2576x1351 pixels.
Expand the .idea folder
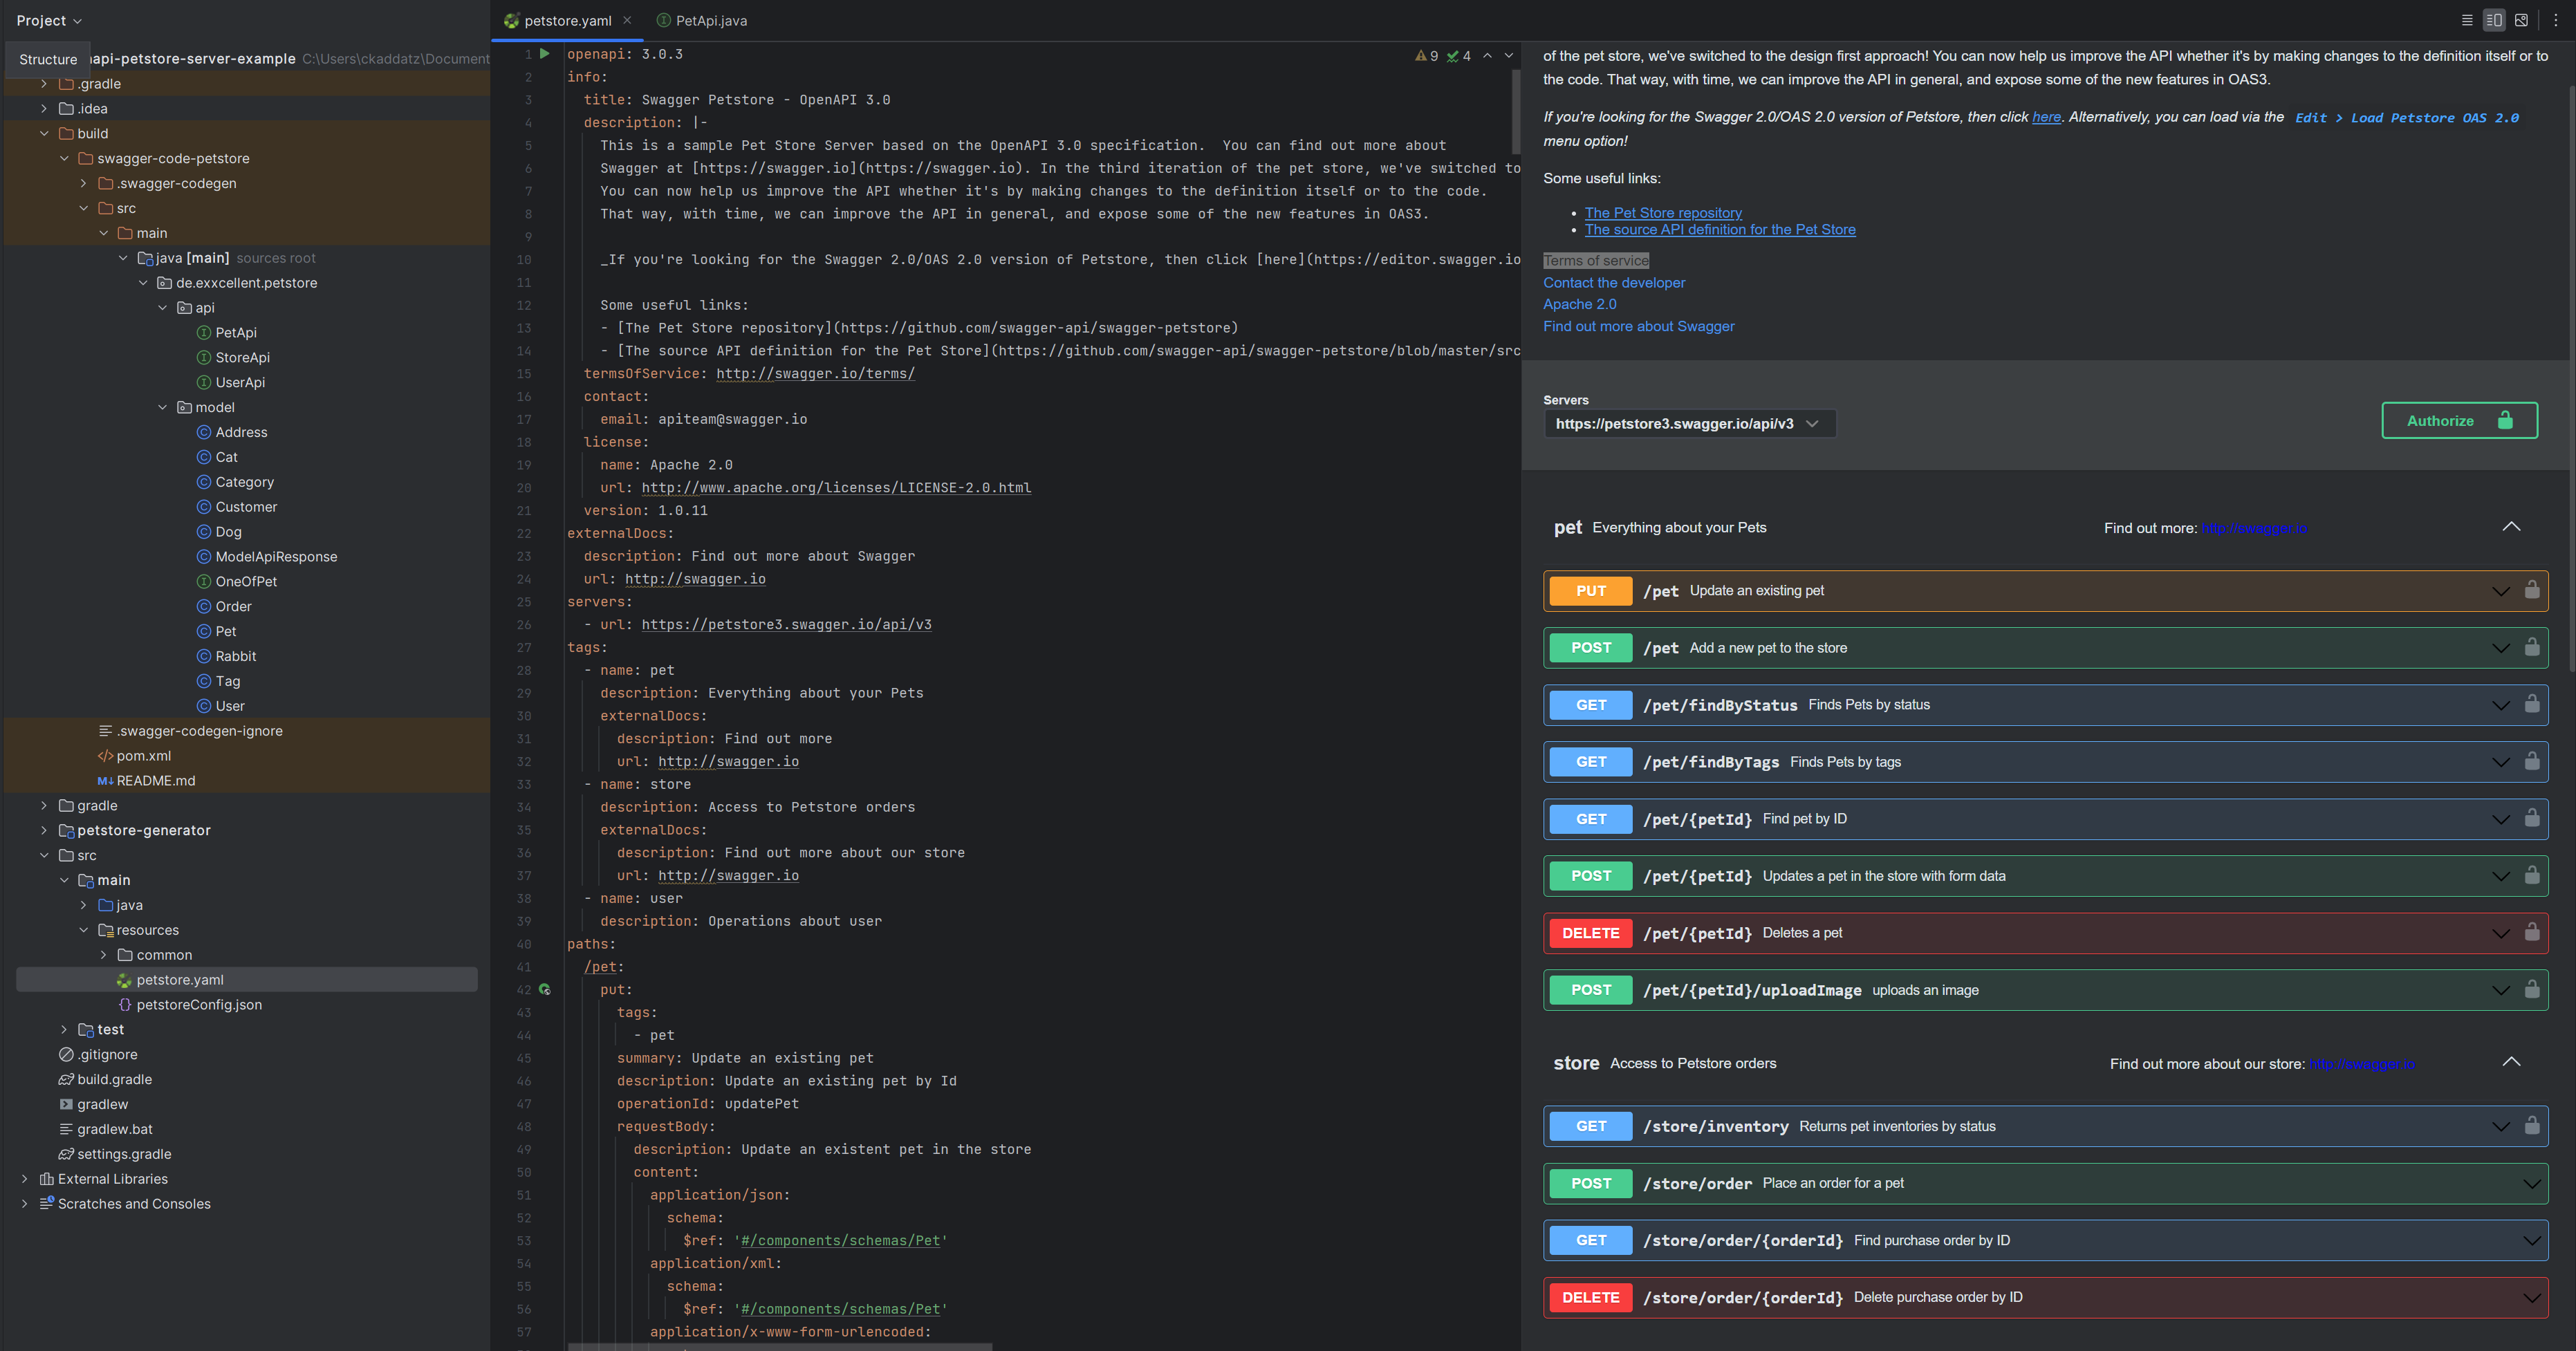click(44, 109)
